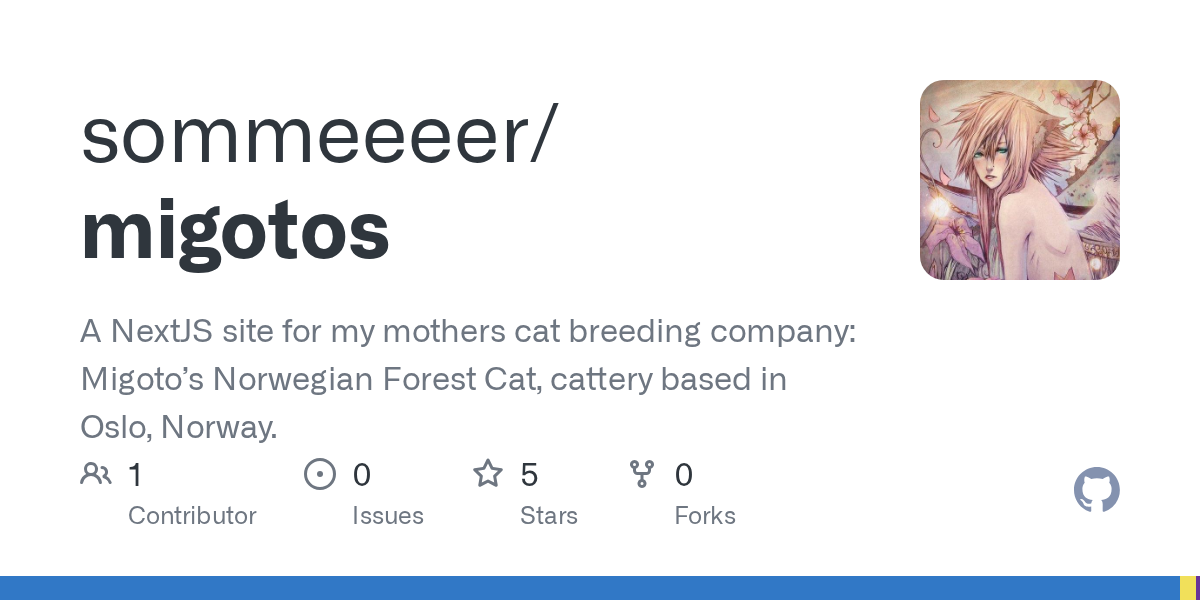Image resolution: width=1200 pixels, height=600 pixels.
Task: Click the issues count number 0
Action: [x=362, y=475]
